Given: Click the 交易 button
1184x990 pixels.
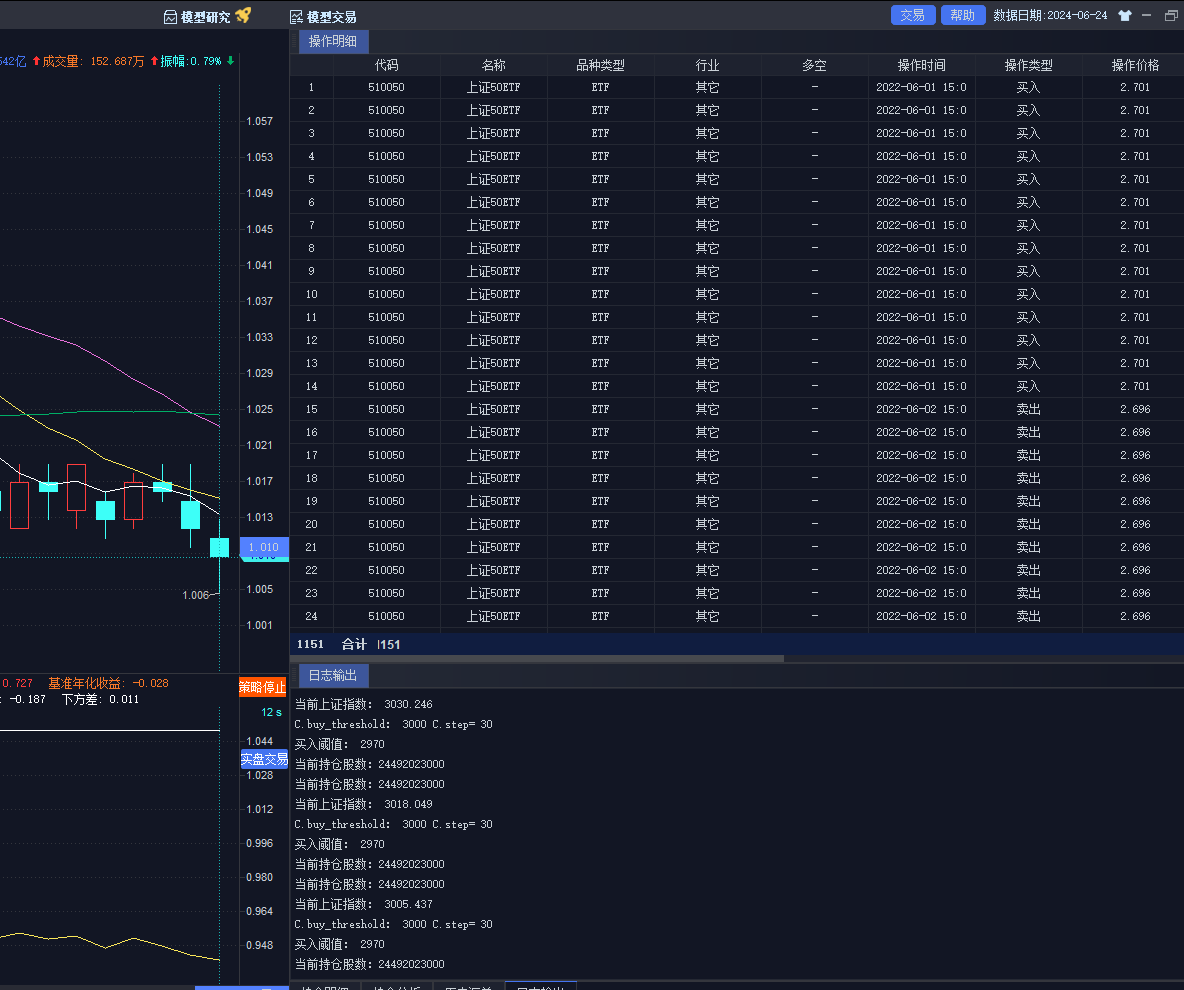Looking at the screenshot, I should click(913, 15).
